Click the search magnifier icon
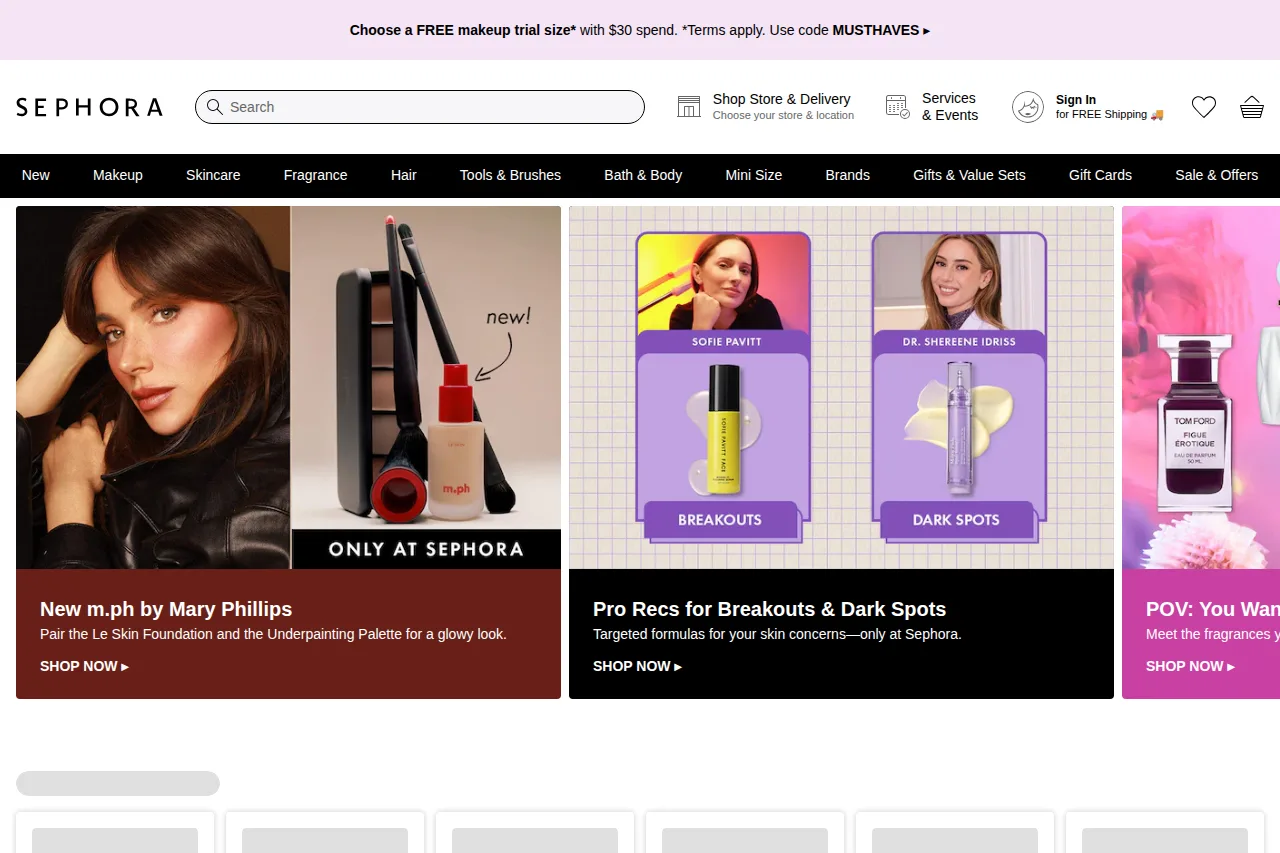 point(214,107)
